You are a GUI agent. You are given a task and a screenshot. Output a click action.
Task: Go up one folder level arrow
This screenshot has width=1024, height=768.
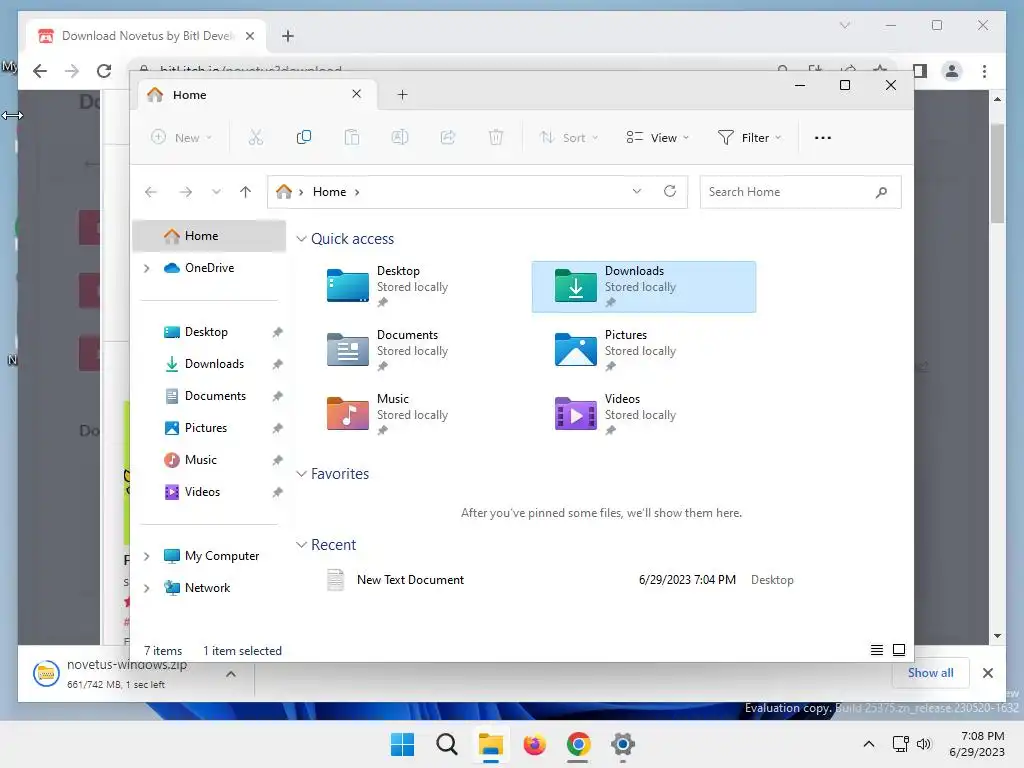pos(246,192)
